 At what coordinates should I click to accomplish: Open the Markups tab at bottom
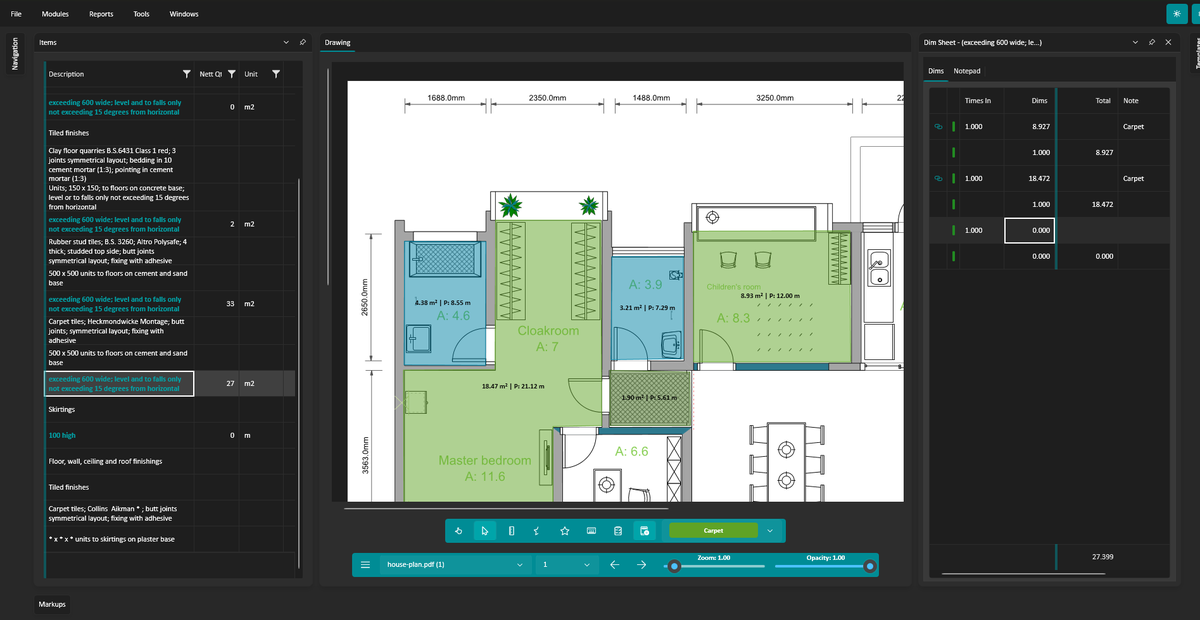[52, 605]
